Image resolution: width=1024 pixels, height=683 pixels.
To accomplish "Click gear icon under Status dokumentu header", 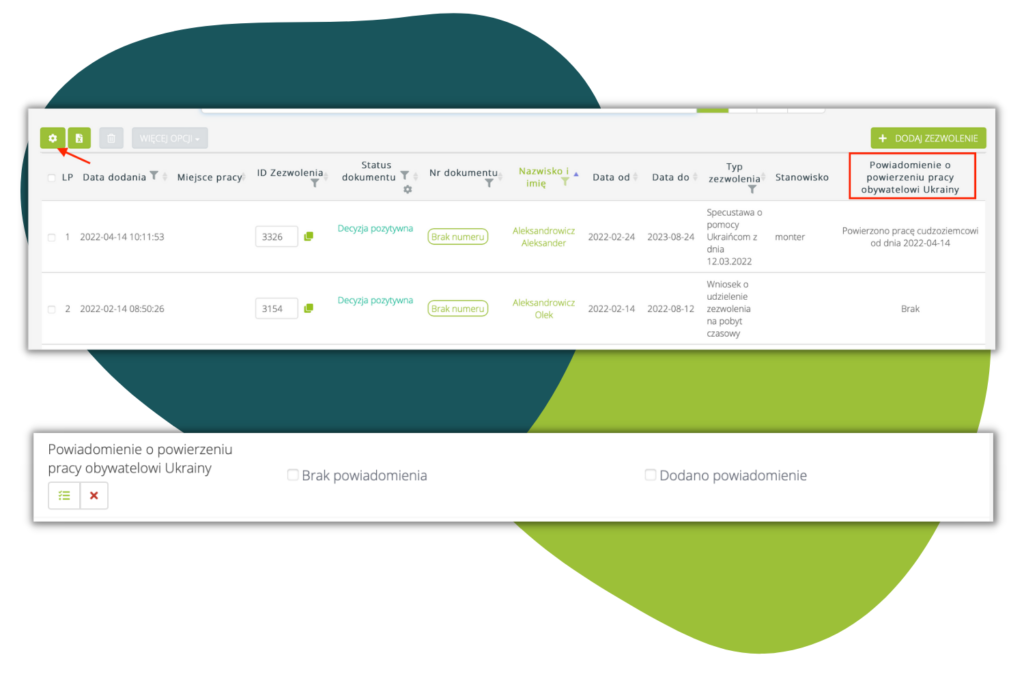I will tap(407, 190).
